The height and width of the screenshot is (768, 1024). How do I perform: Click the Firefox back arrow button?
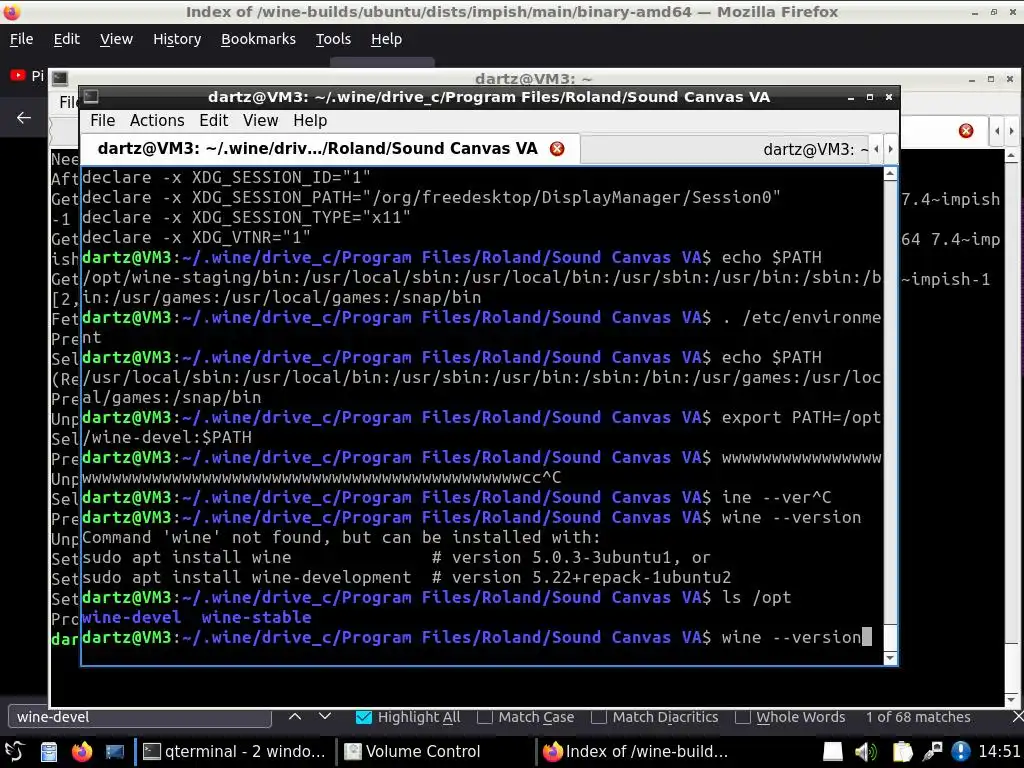tap(24, 118)
